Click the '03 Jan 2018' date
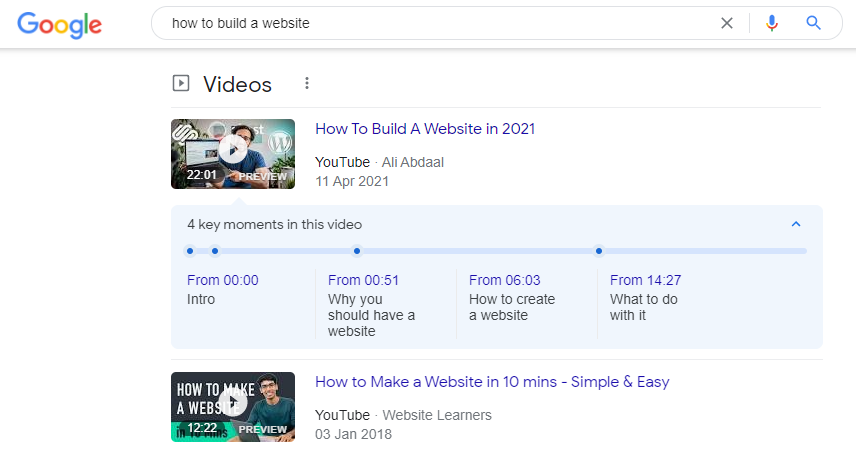 point(353,434)
